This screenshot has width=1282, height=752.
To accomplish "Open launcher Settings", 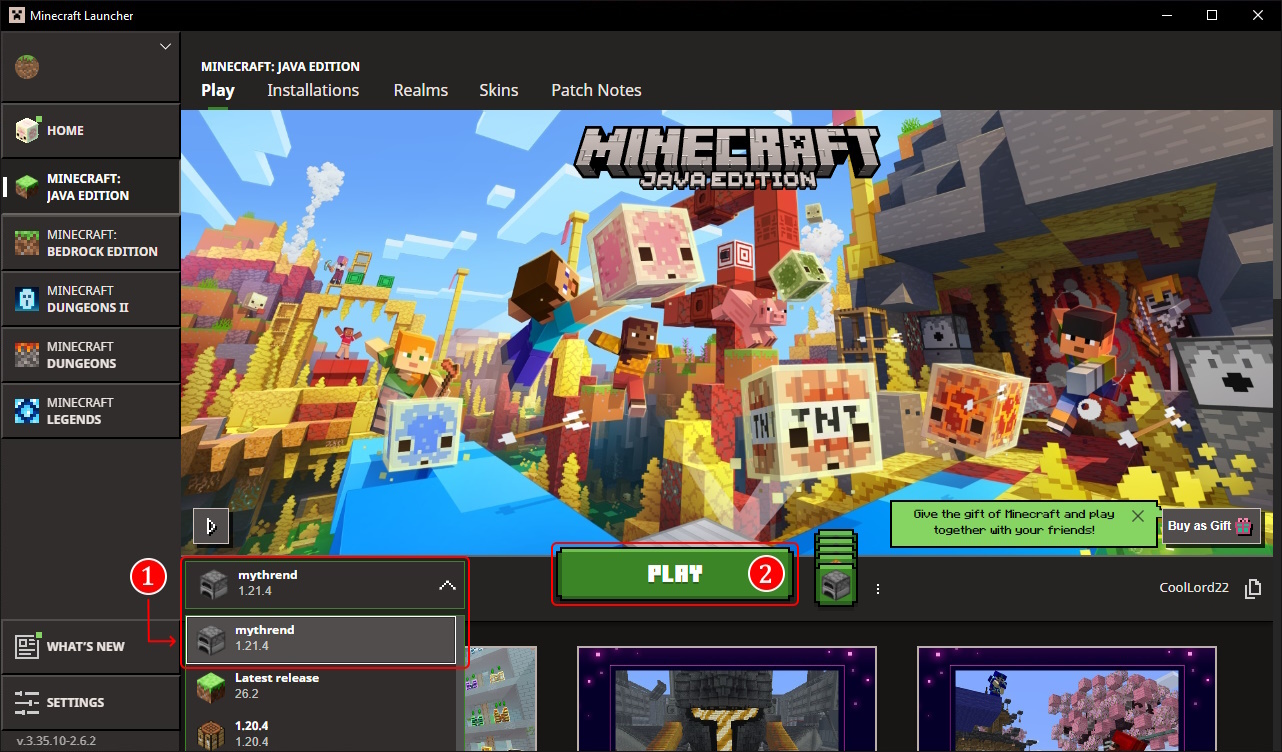I will point(90,702).
